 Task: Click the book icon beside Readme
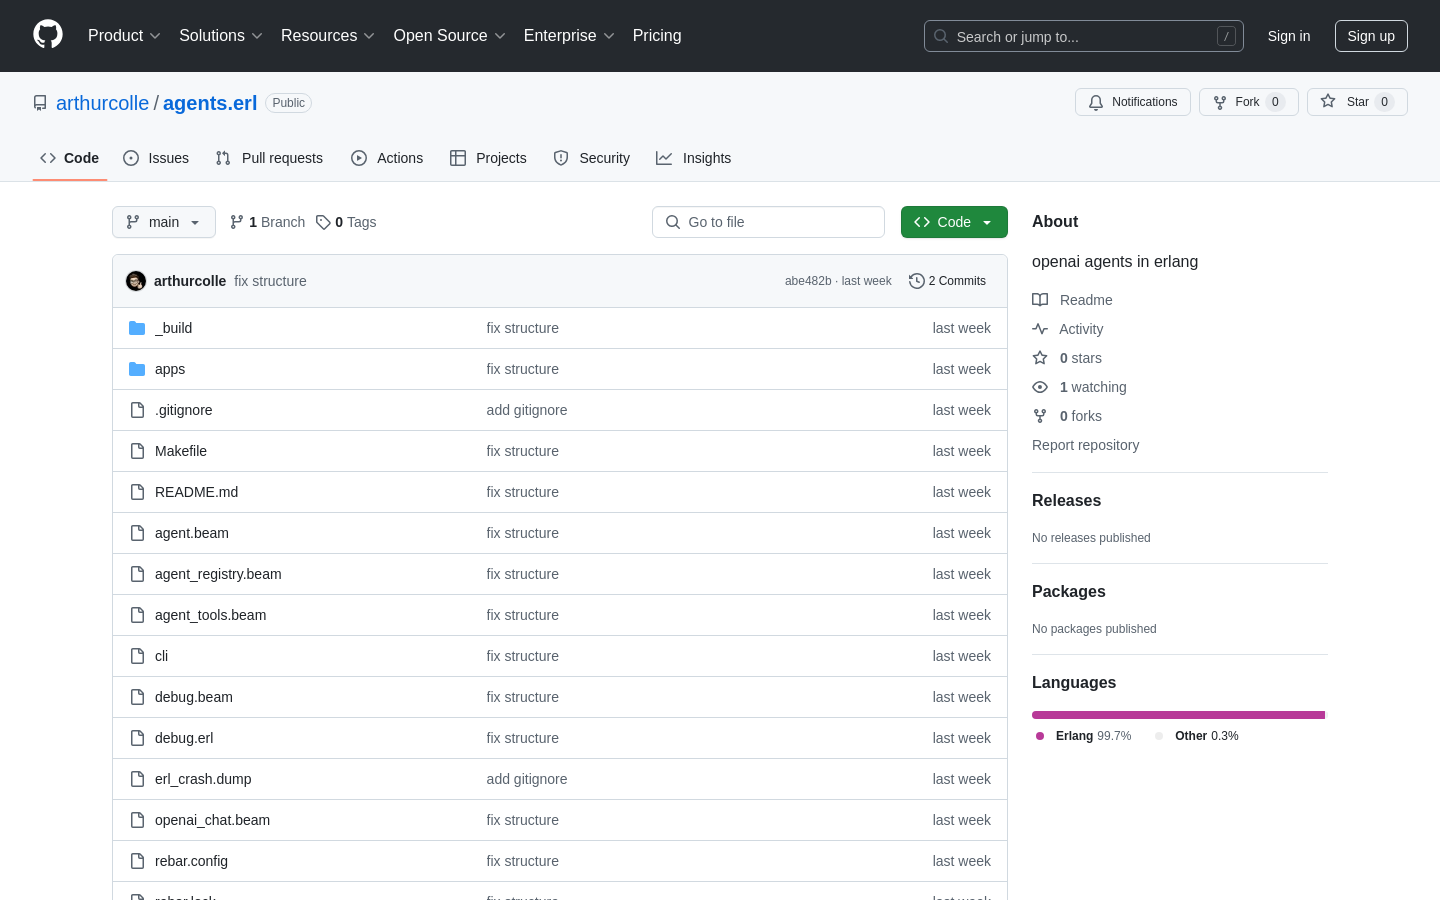pos(1040,300)
